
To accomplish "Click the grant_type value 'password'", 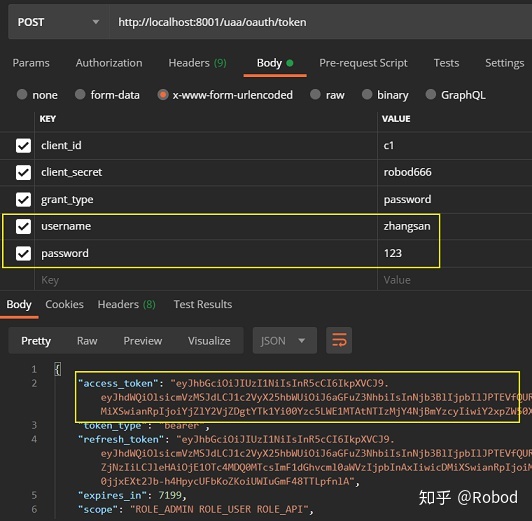I will [455, 199].
